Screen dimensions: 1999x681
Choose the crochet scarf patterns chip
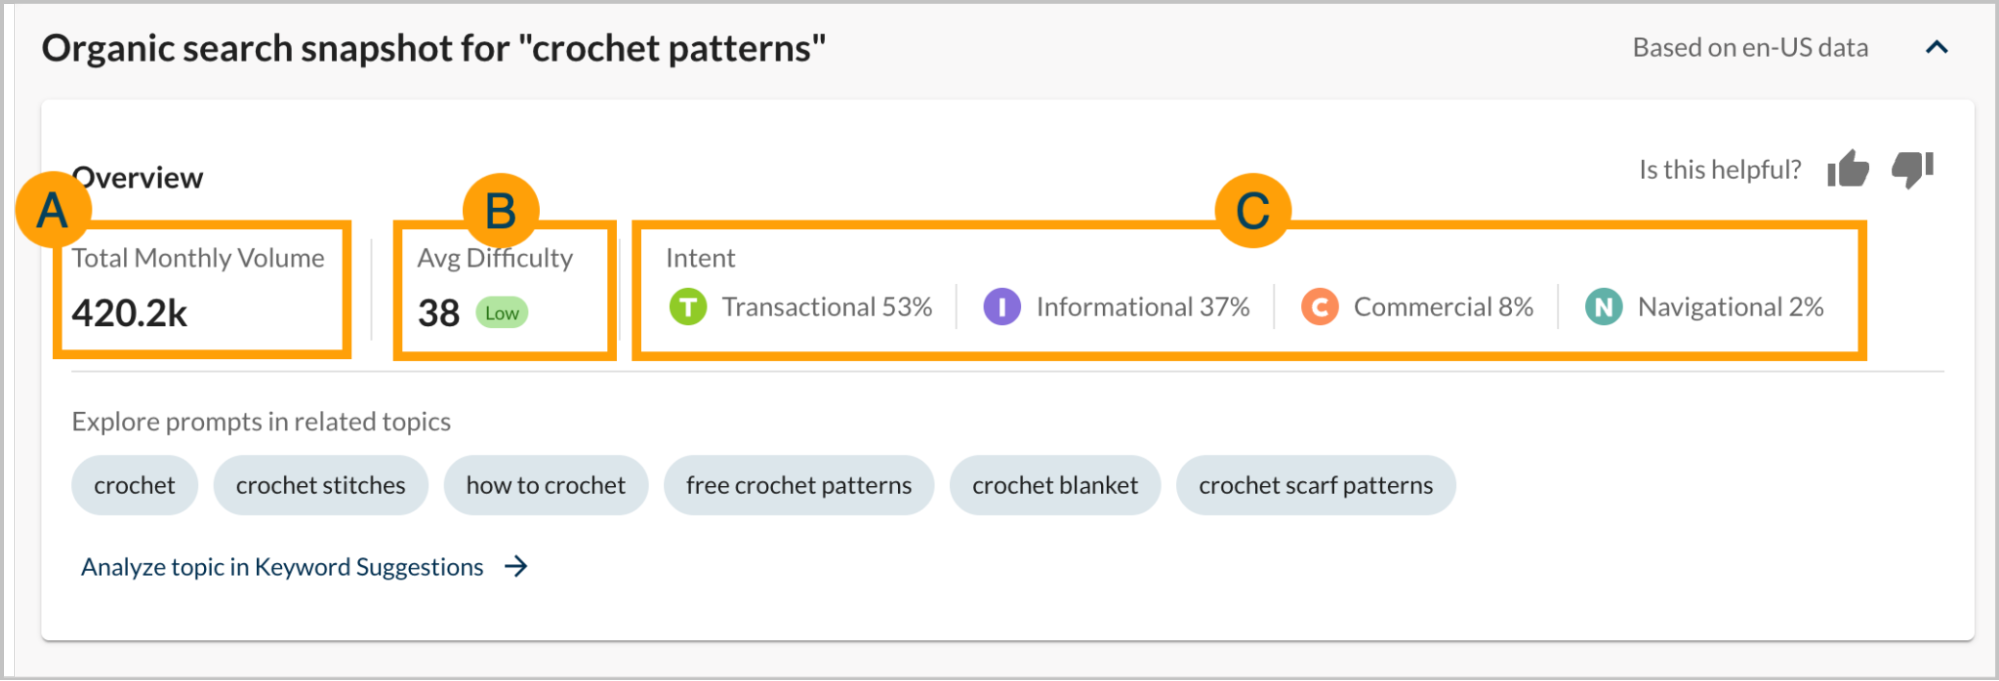[1316, 485]
